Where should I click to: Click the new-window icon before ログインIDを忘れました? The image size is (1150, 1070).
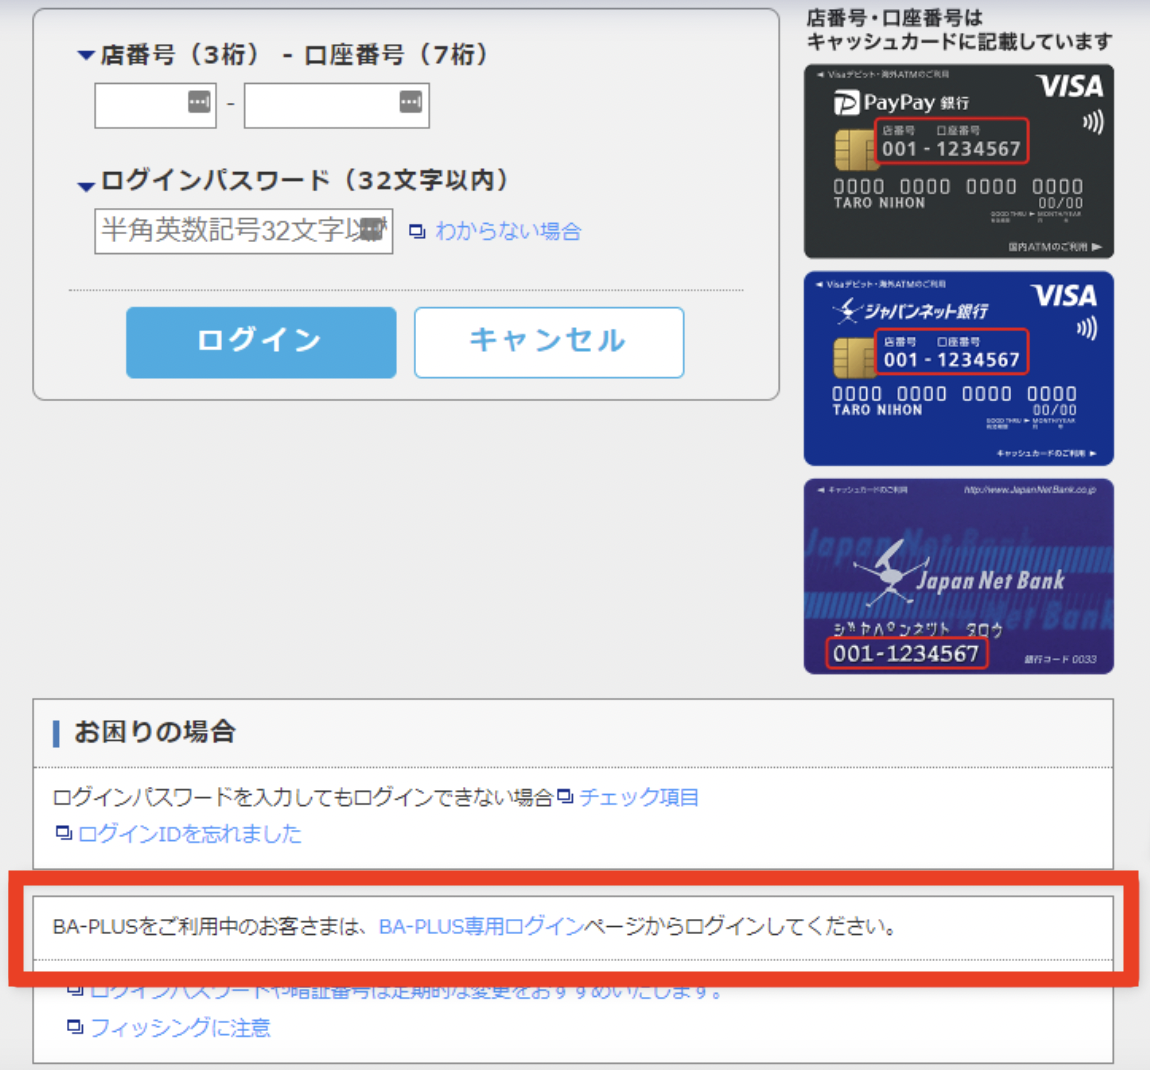pyautogui.click(x=64, y=832)
